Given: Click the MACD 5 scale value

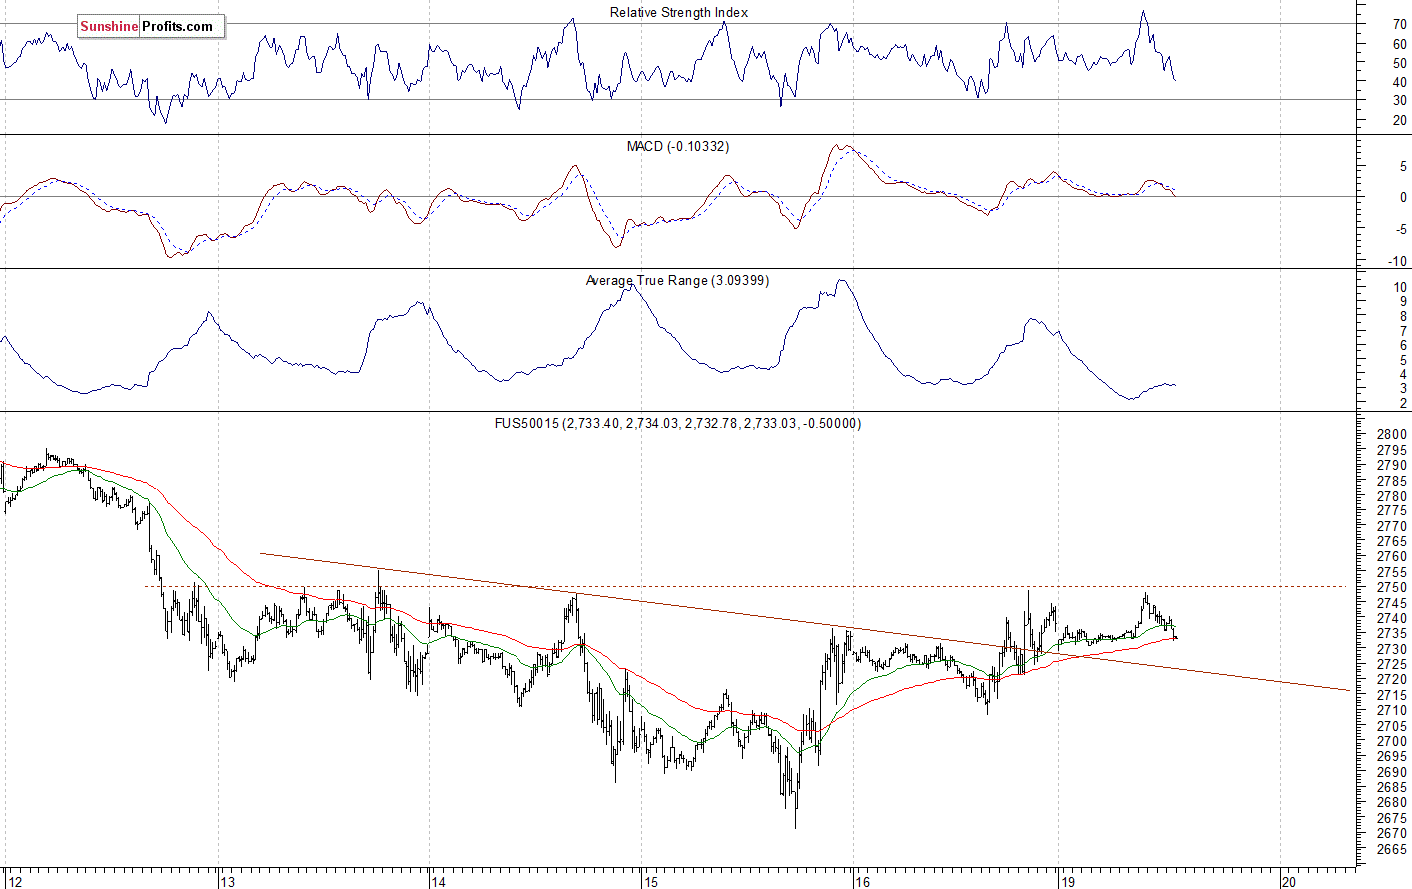Looking at the screenshot, I should pyautogui.click(x=1403, y=167).
